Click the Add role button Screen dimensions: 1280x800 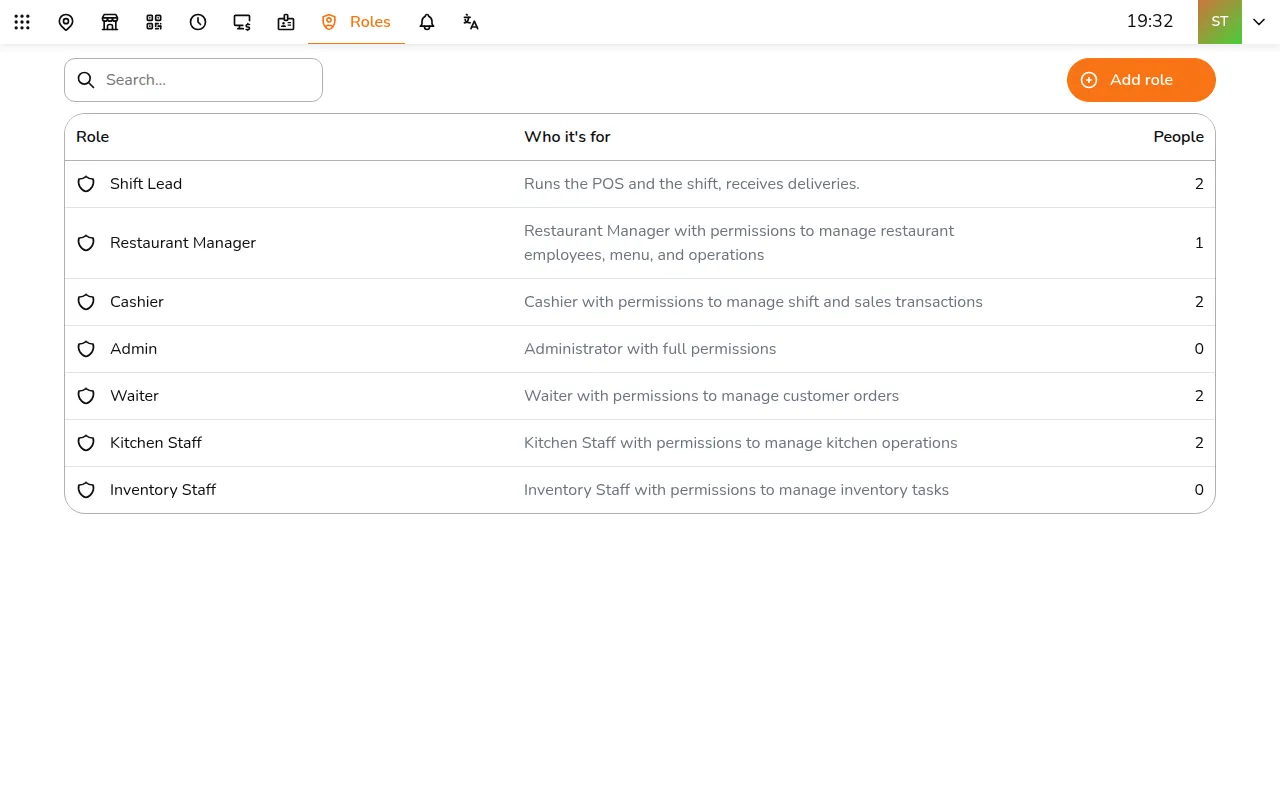(1141, 80)
